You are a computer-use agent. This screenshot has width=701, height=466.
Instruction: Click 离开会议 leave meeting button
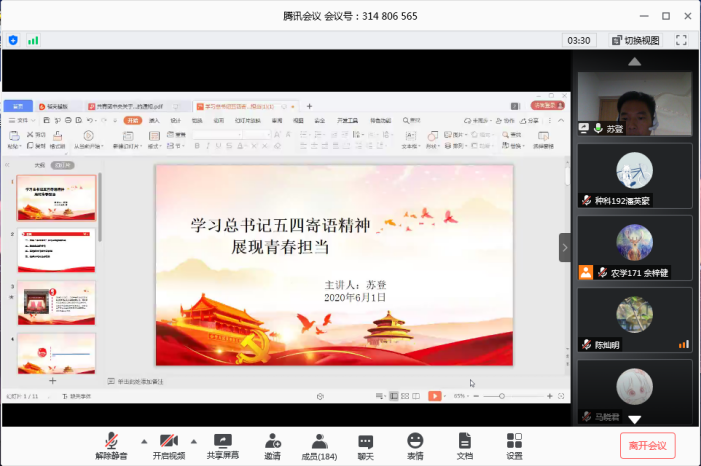tap(648, 445)
